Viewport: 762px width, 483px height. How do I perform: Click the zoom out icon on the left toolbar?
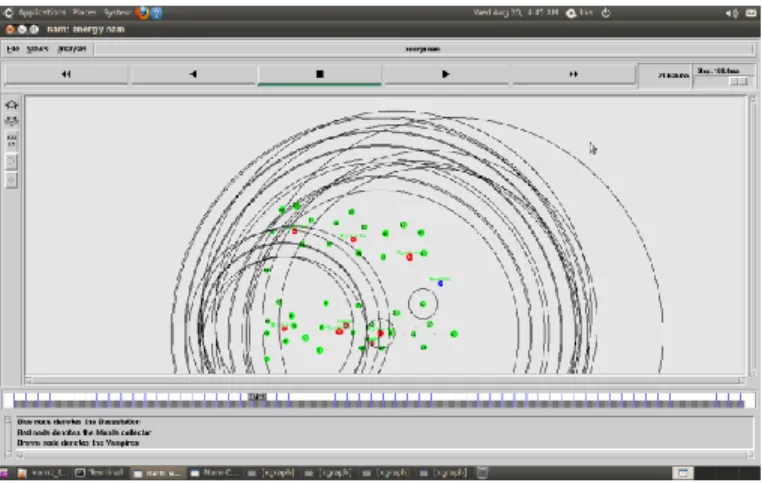tap(12, 121)
